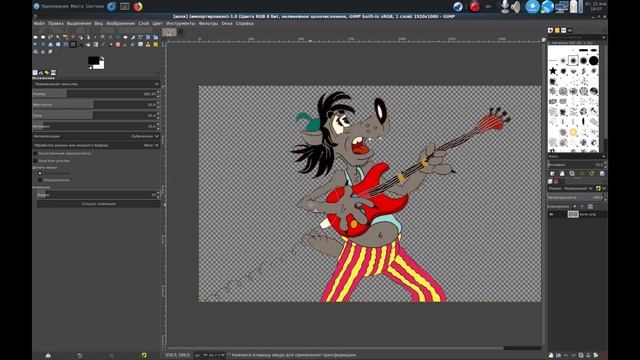Swap foreground and background colors arrow

tap(102, 58)
